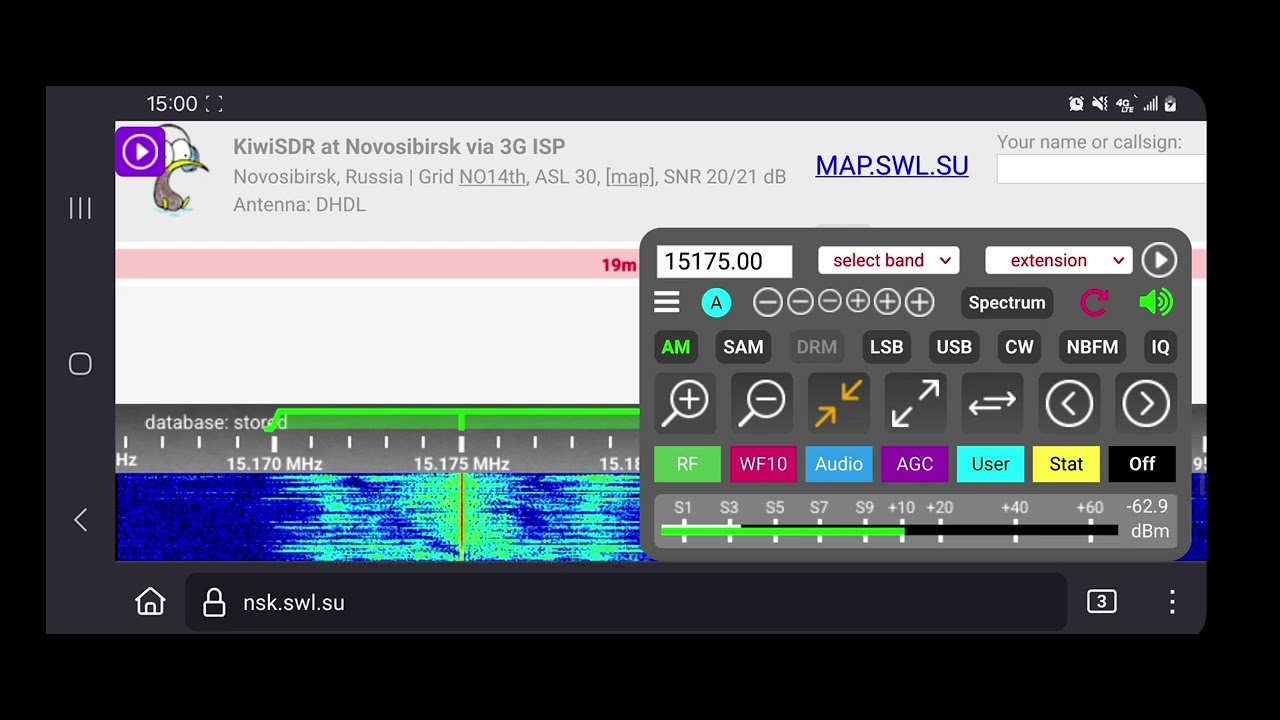
Task: Click the kiwi bird logo image
Action: click(182, 170)
